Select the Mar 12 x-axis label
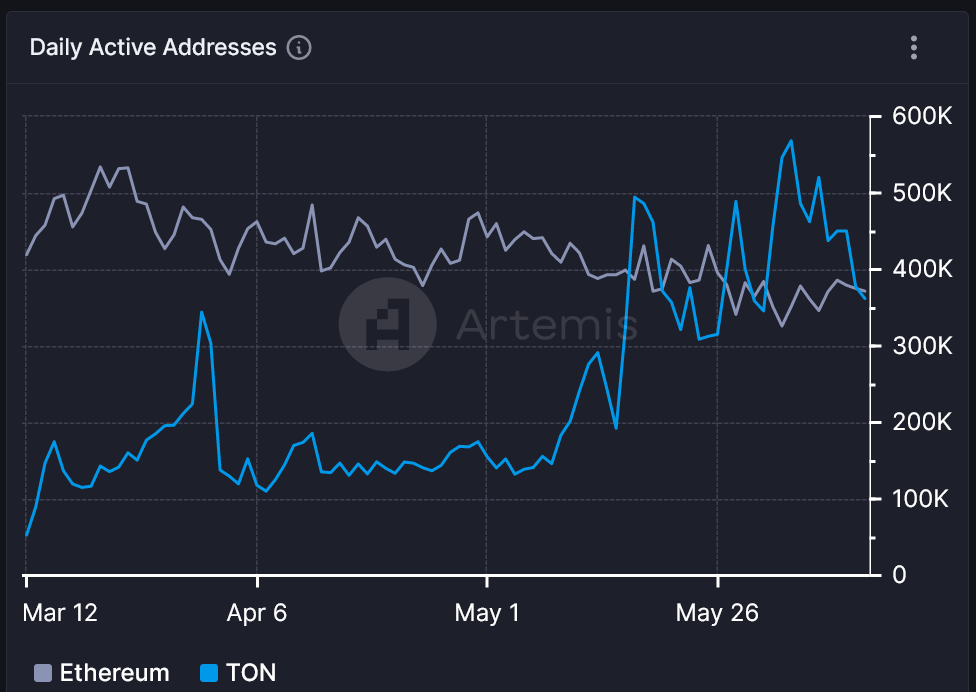This screenshot has height=692, width=976. [60, 613]
